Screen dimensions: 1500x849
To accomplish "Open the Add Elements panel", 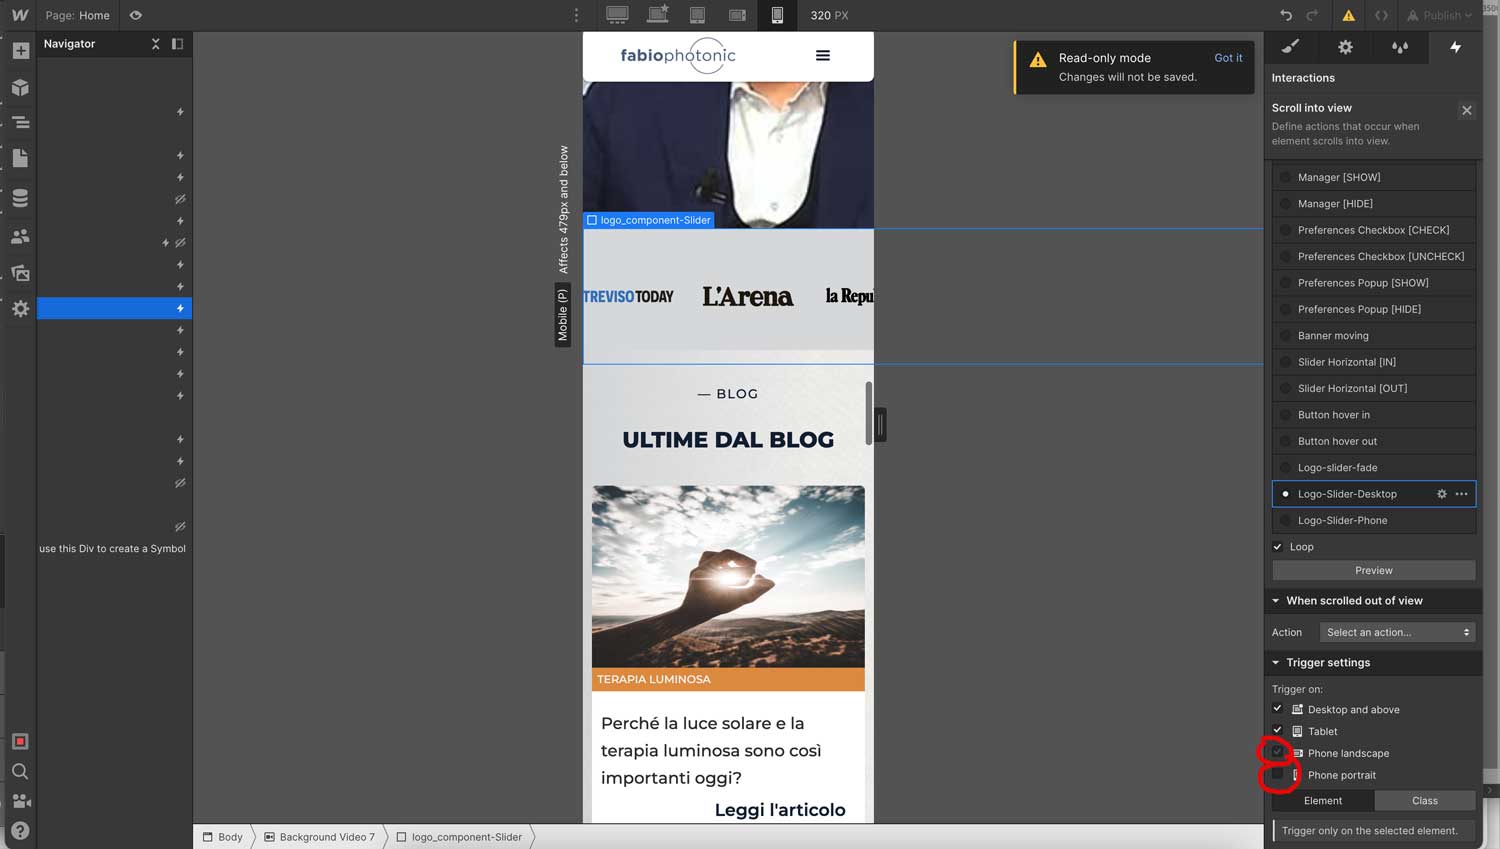I will pos(20,50).
